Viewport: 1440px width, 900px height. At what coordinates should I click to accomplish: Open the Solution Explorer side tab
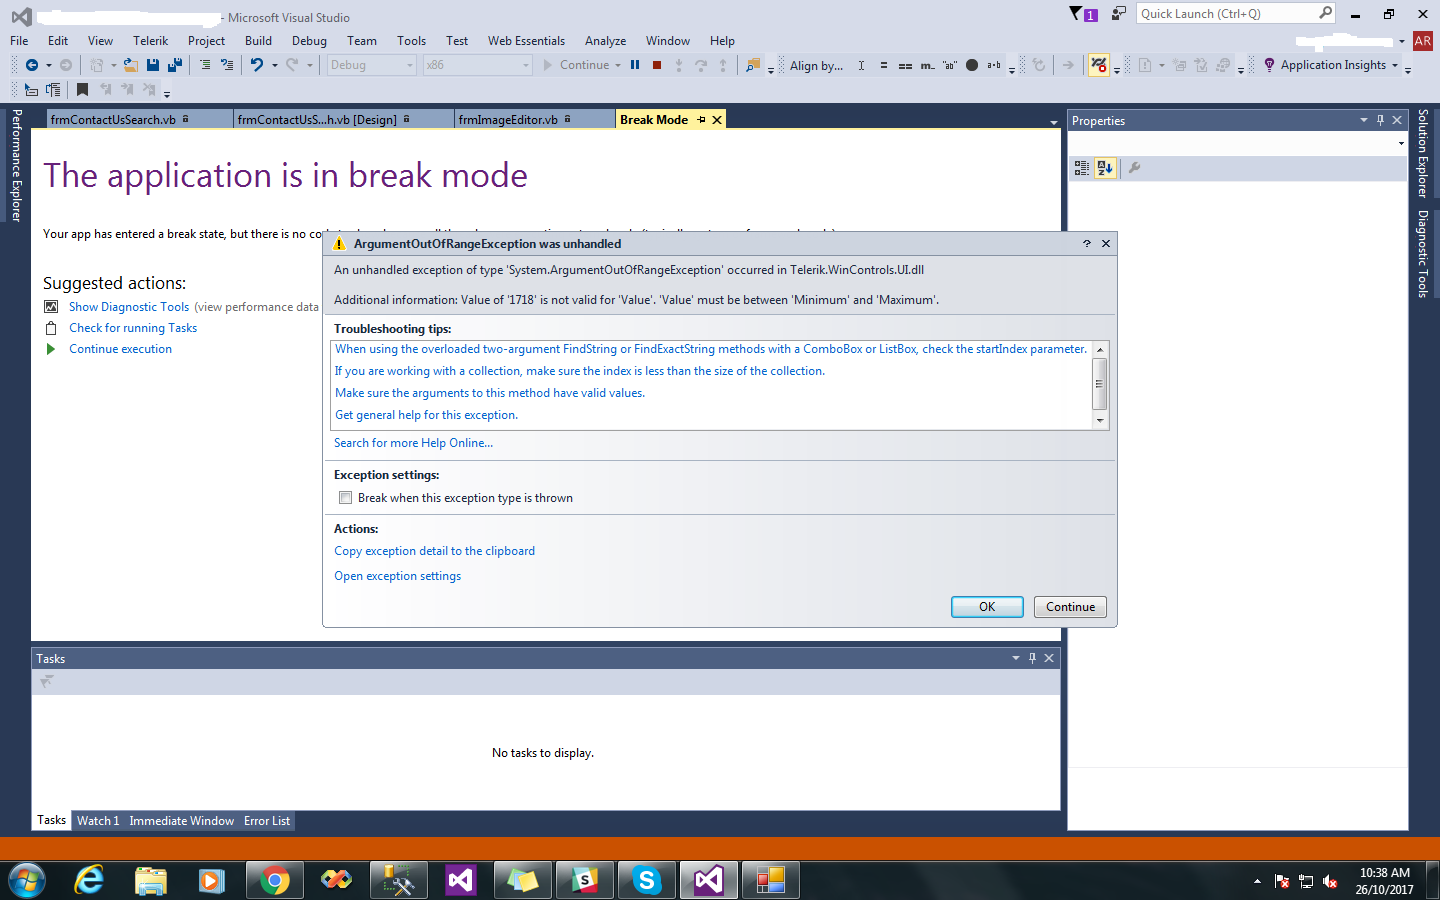[x=1423, y=153]
